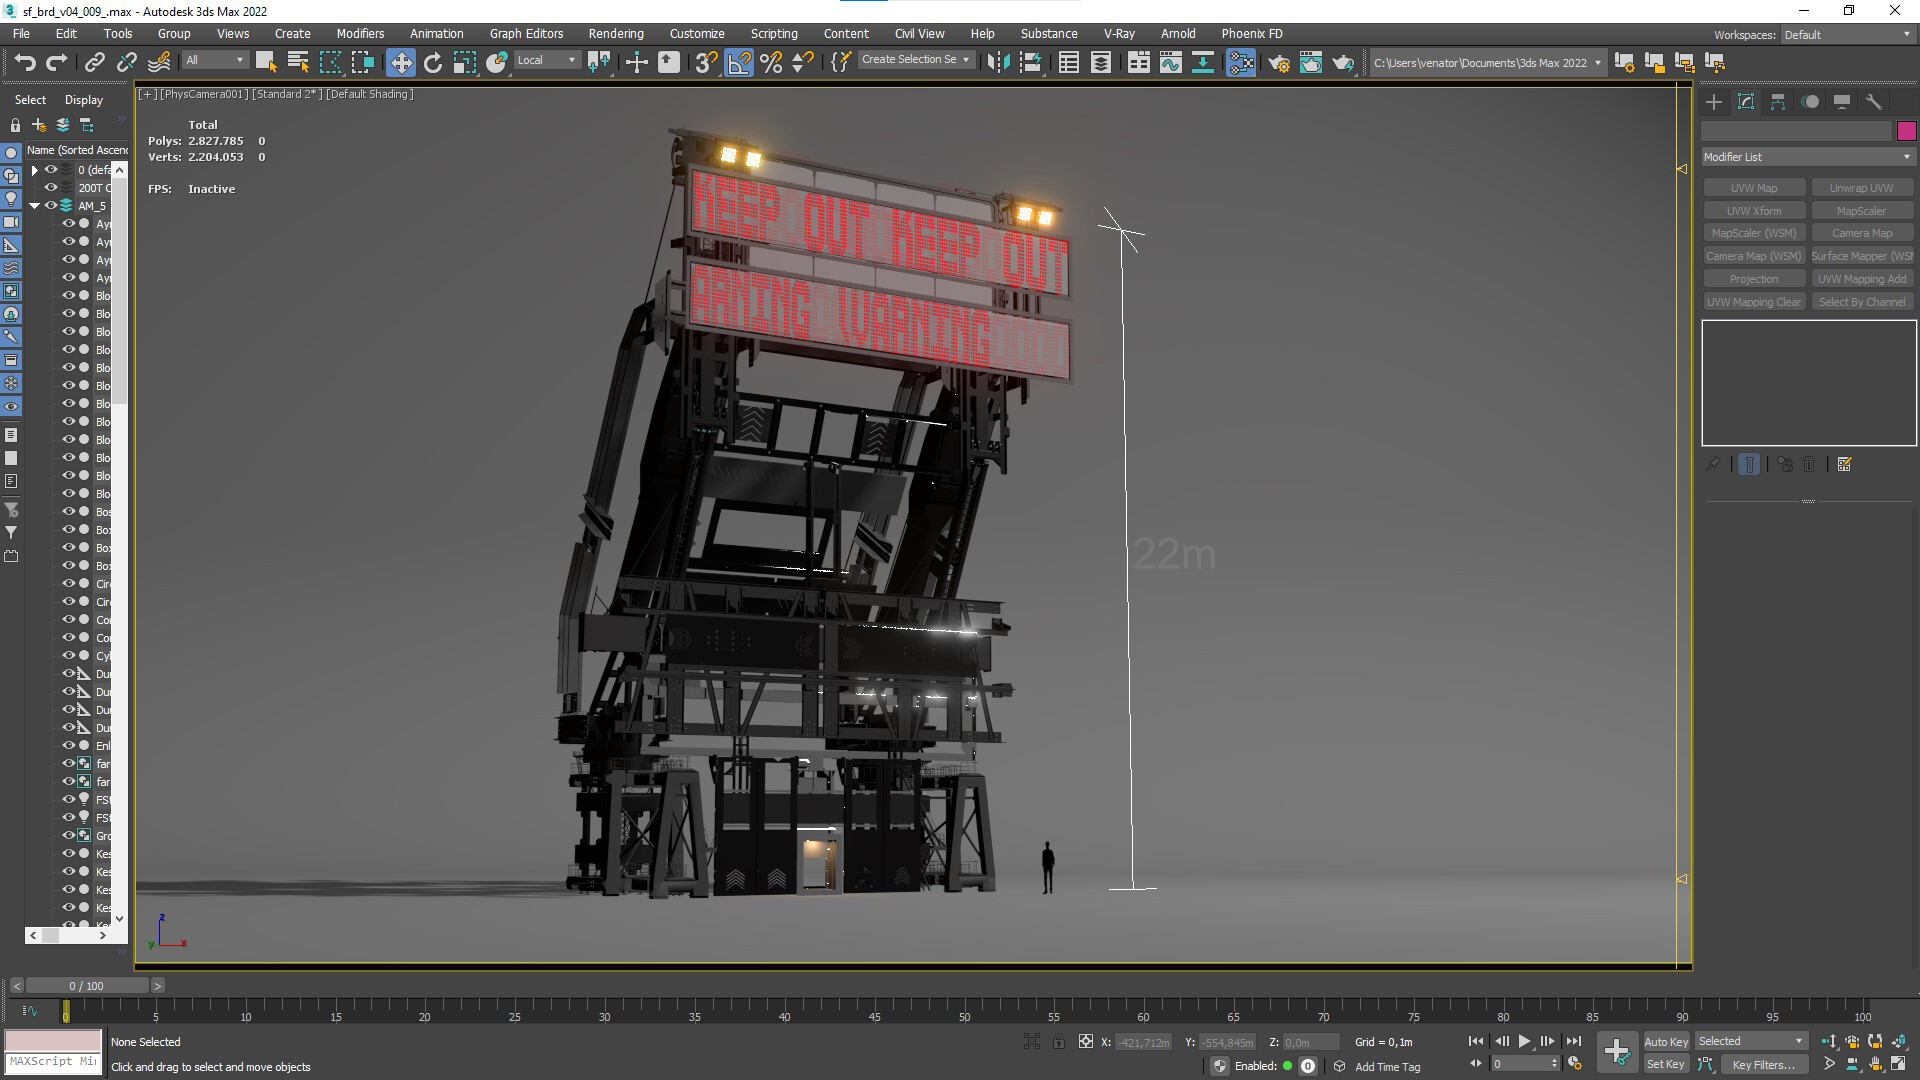The height and width of the screenshot is (1080, 1920).
Task: Click the Key Filters button
Action: (x=1763, y=1064)
